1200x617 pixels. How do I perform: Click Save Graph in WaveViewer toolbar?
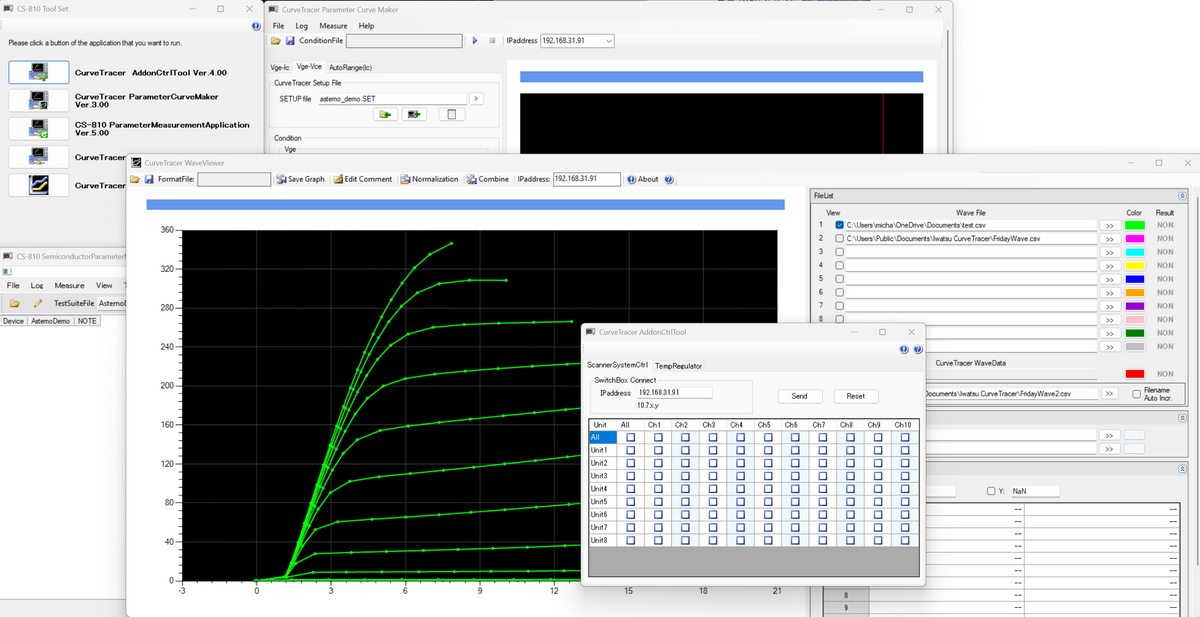[300, 179]
